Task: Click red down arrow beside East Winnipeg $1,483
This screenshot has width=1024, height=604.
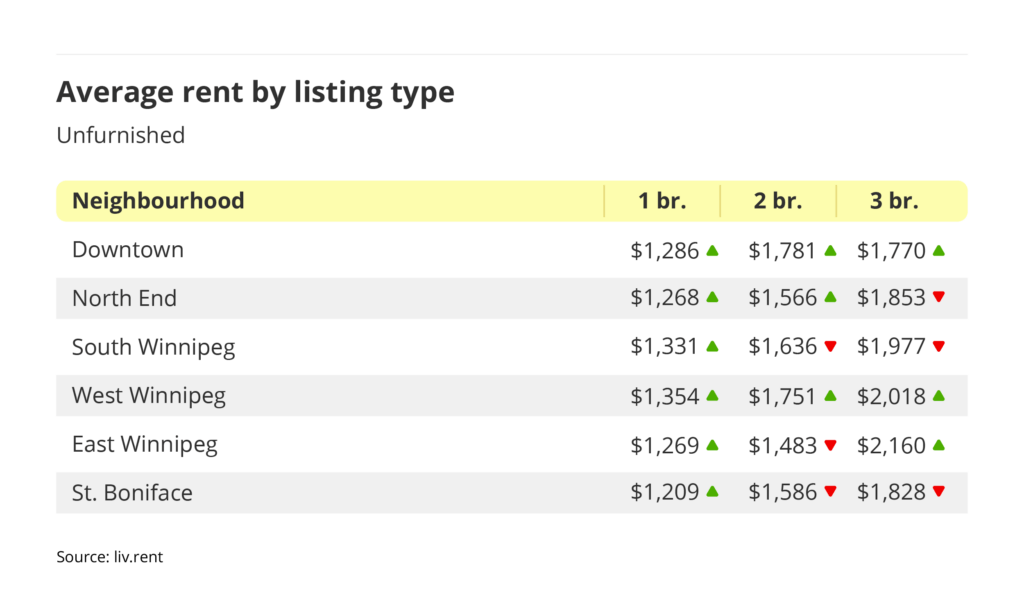Action: (829, 444)
